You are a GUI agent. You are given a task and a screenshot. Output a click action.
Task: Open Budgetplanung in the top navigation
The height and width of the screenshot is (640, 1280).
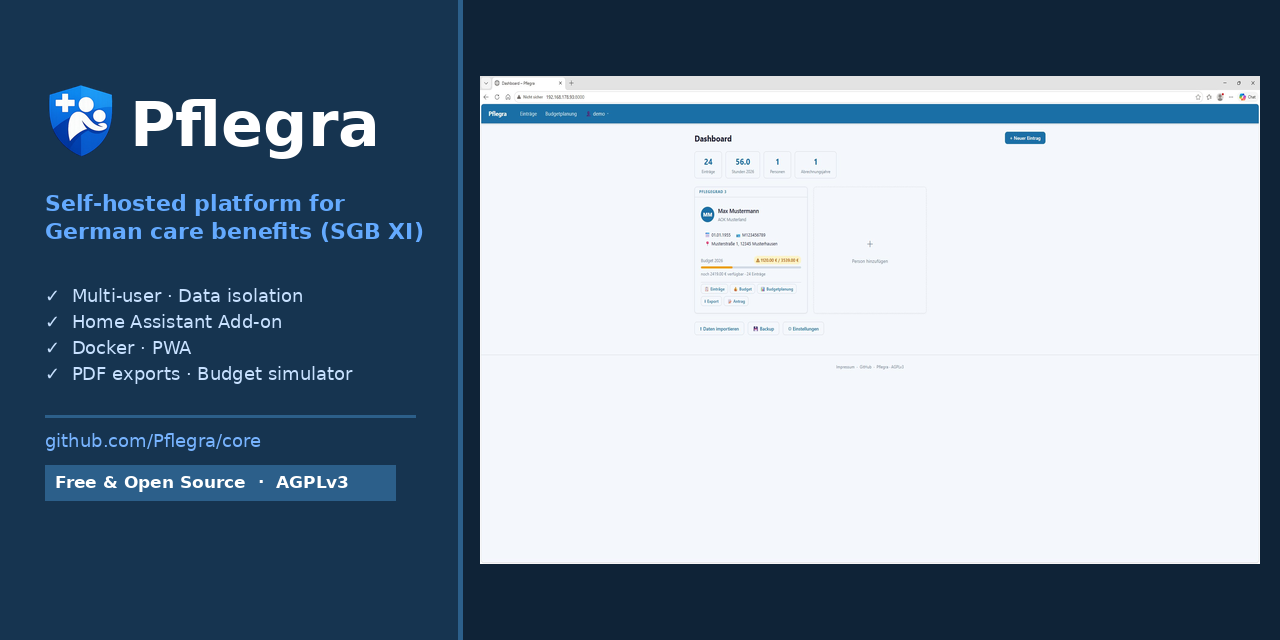click(561, 114)
